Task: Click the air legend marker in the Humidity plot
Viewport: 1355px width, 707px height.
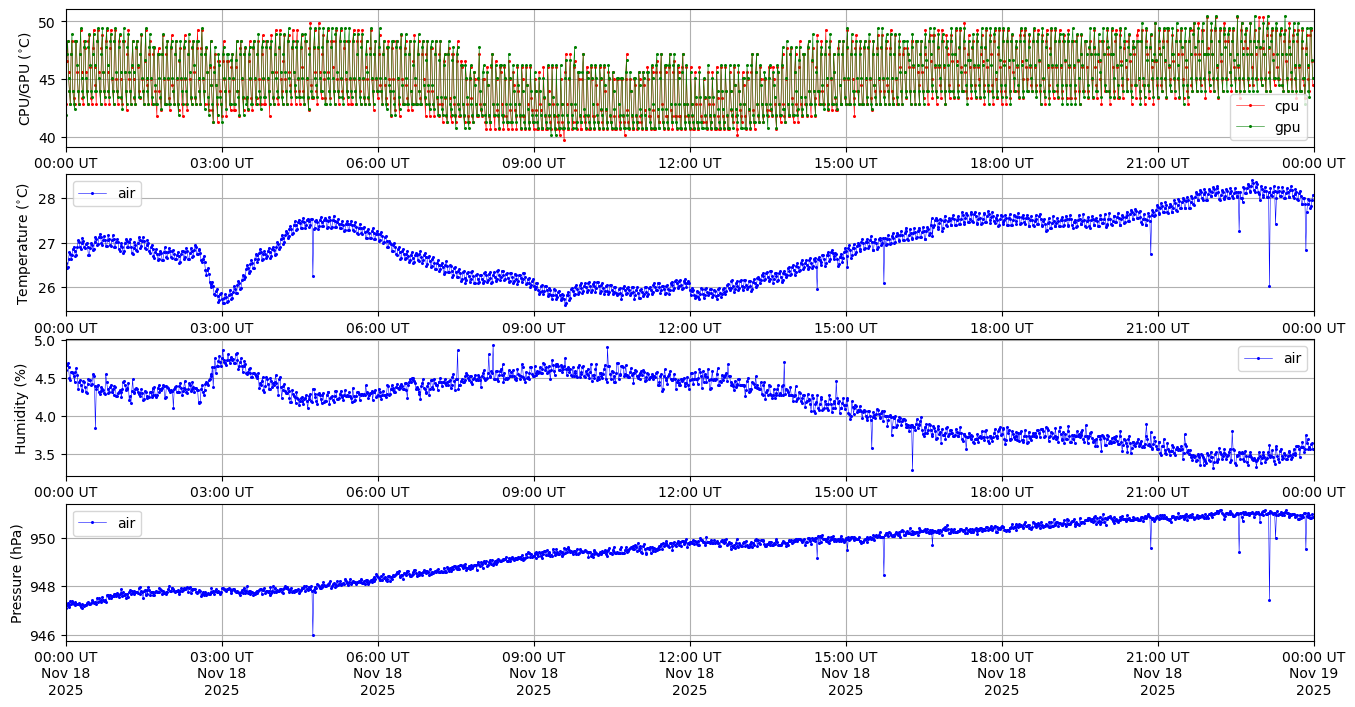Action: click(x=1257, y=358)
